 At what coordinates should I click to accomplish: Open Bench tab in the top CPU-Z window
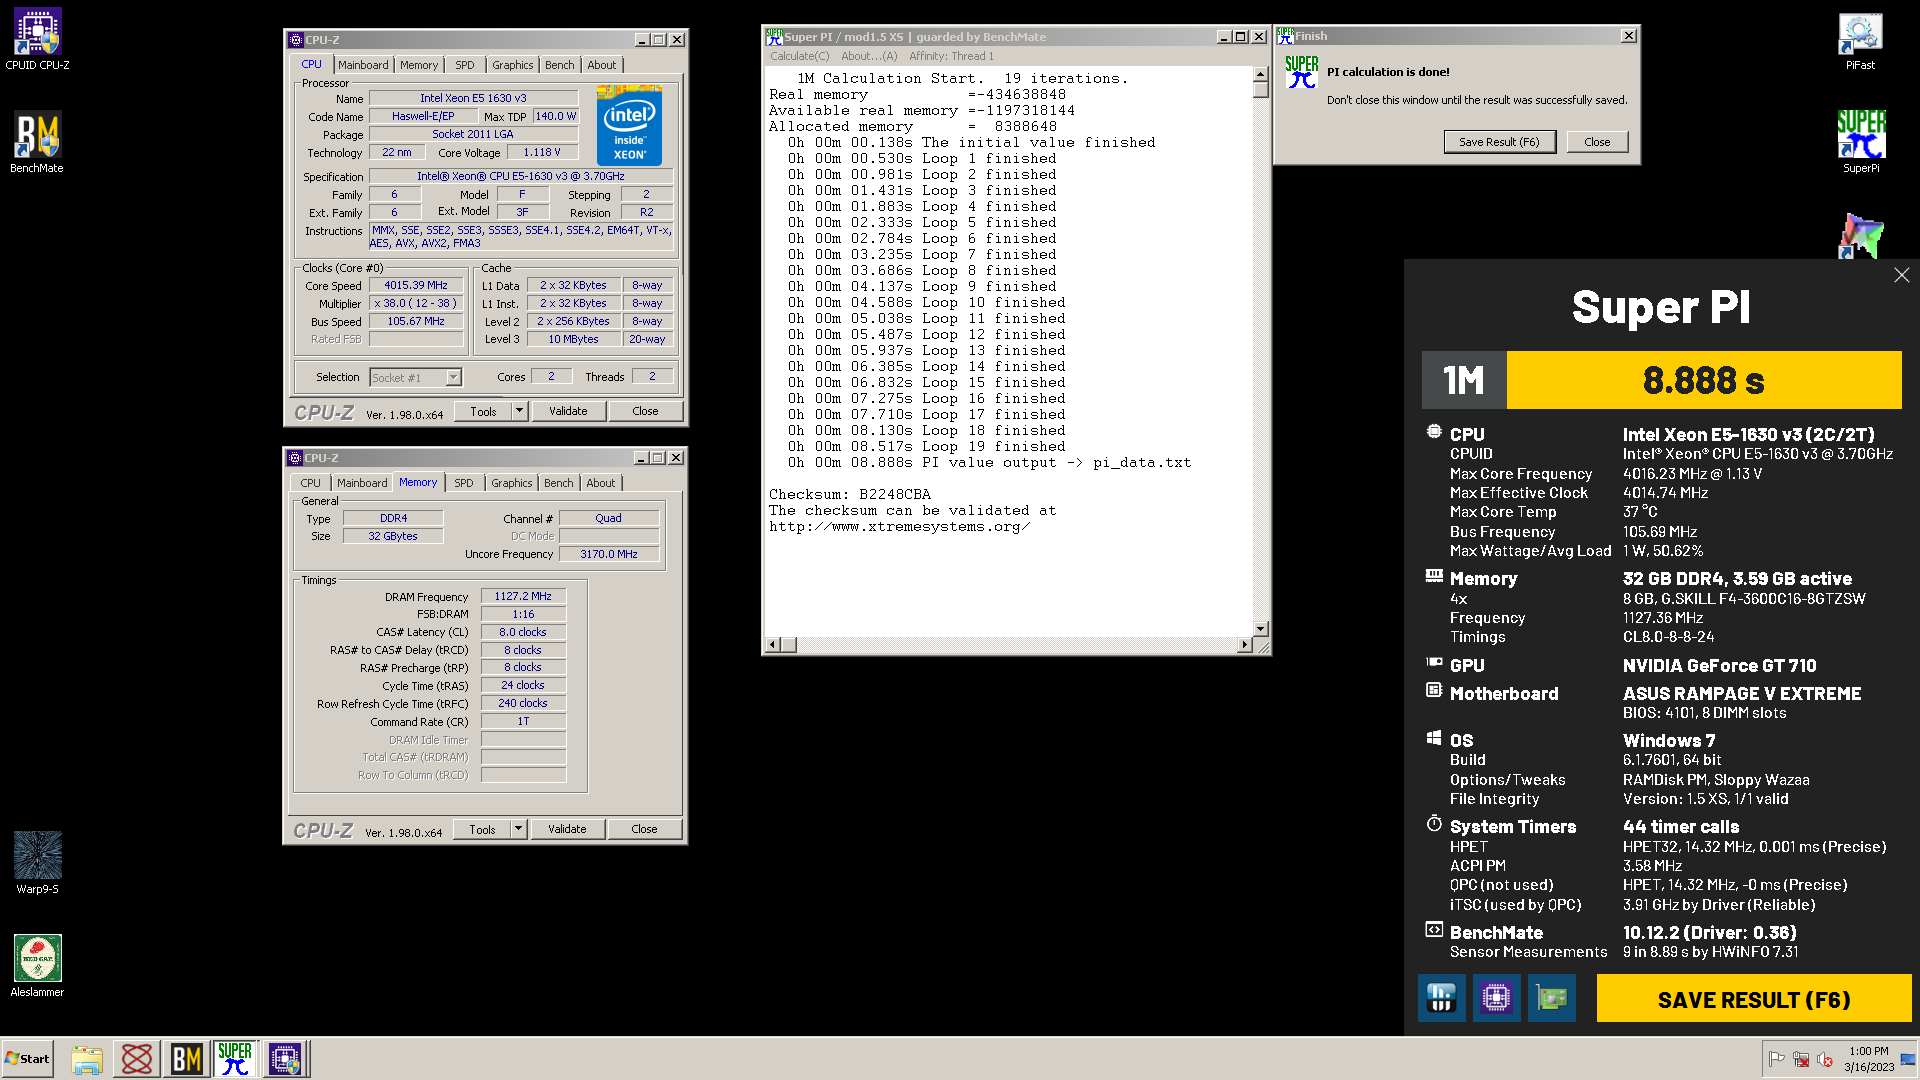[560, 65]
